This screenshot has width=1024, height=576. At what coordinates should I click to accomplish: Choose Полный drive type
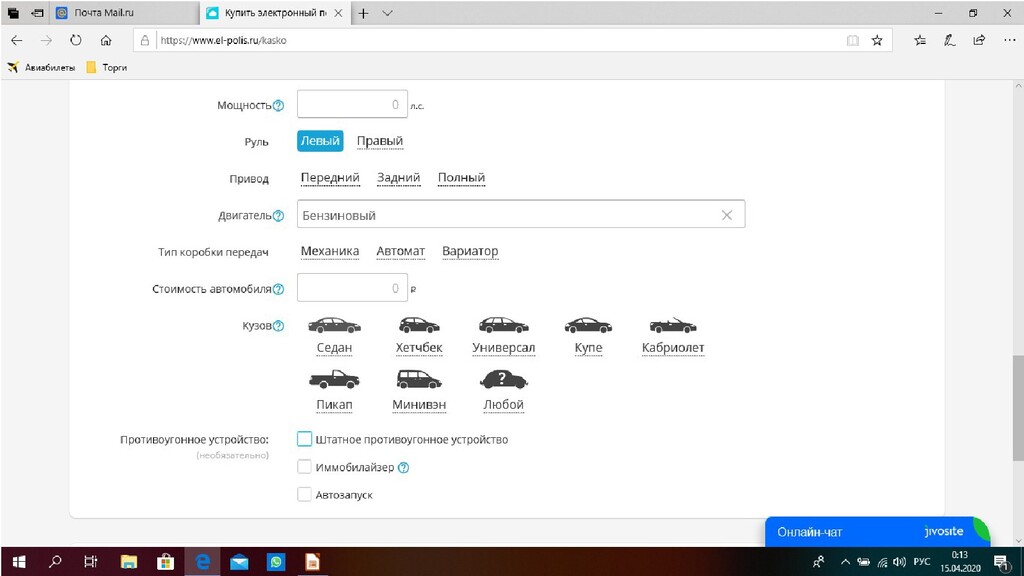461,178
